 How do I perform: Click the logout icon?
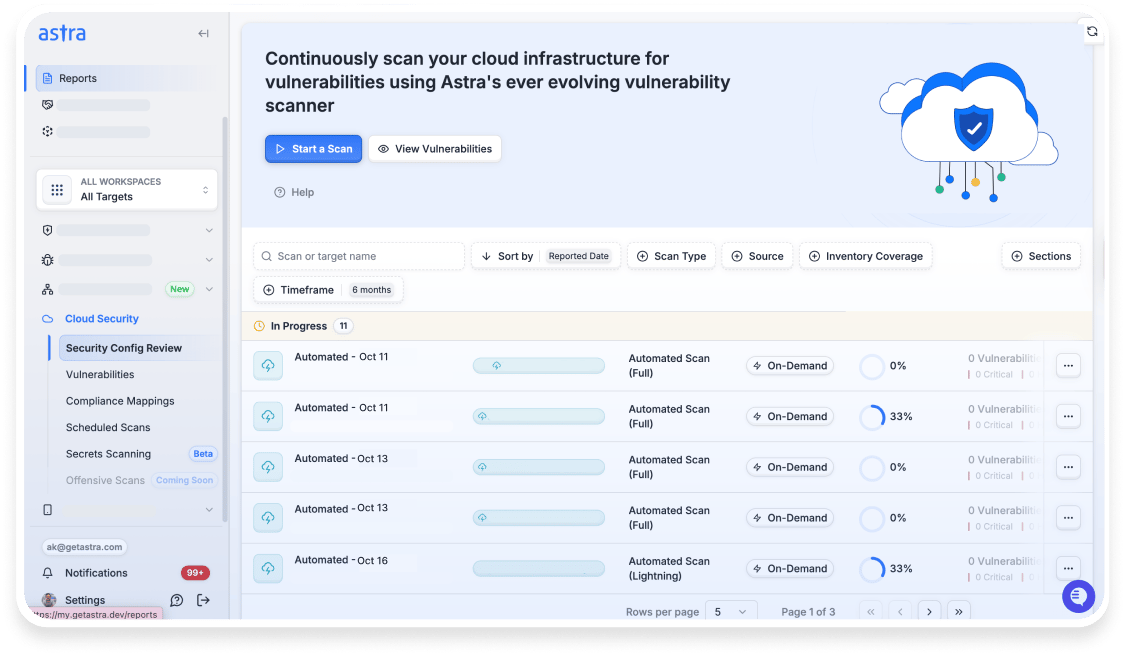pos(203,600)
